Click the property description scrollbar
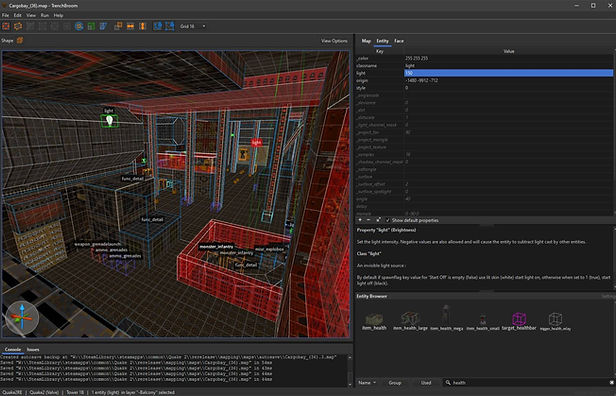 pyautogui.click(x=614, y=257)
